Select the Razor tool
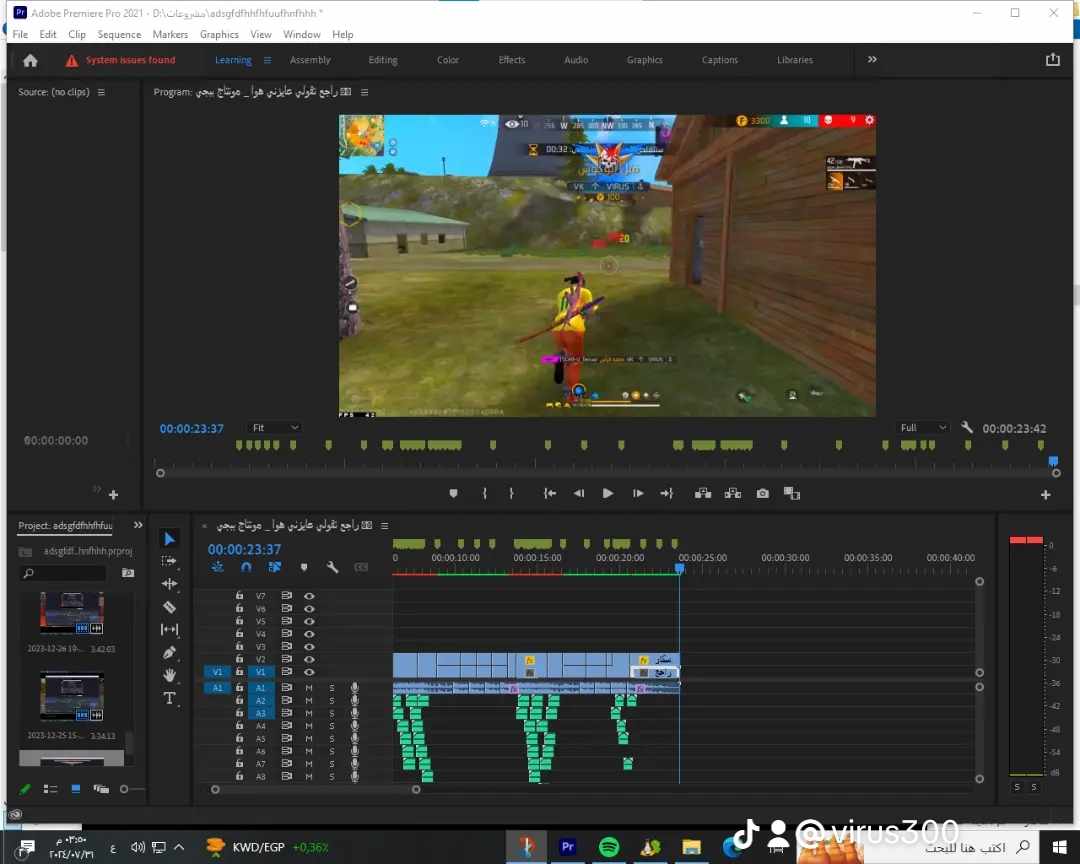This screenshot has width=1080, height=864. pos(169,607)
